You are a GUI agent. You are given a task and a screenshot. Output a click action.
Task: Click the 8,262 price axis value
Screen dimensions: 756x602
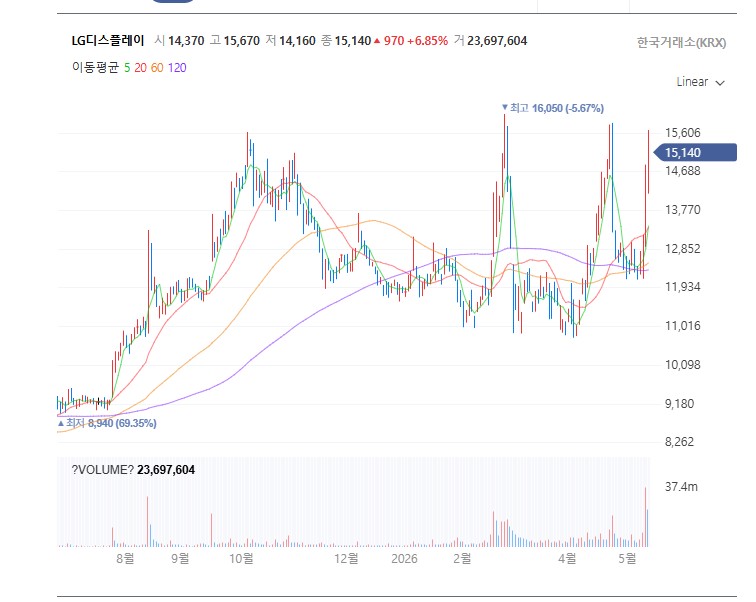point(679,442)
